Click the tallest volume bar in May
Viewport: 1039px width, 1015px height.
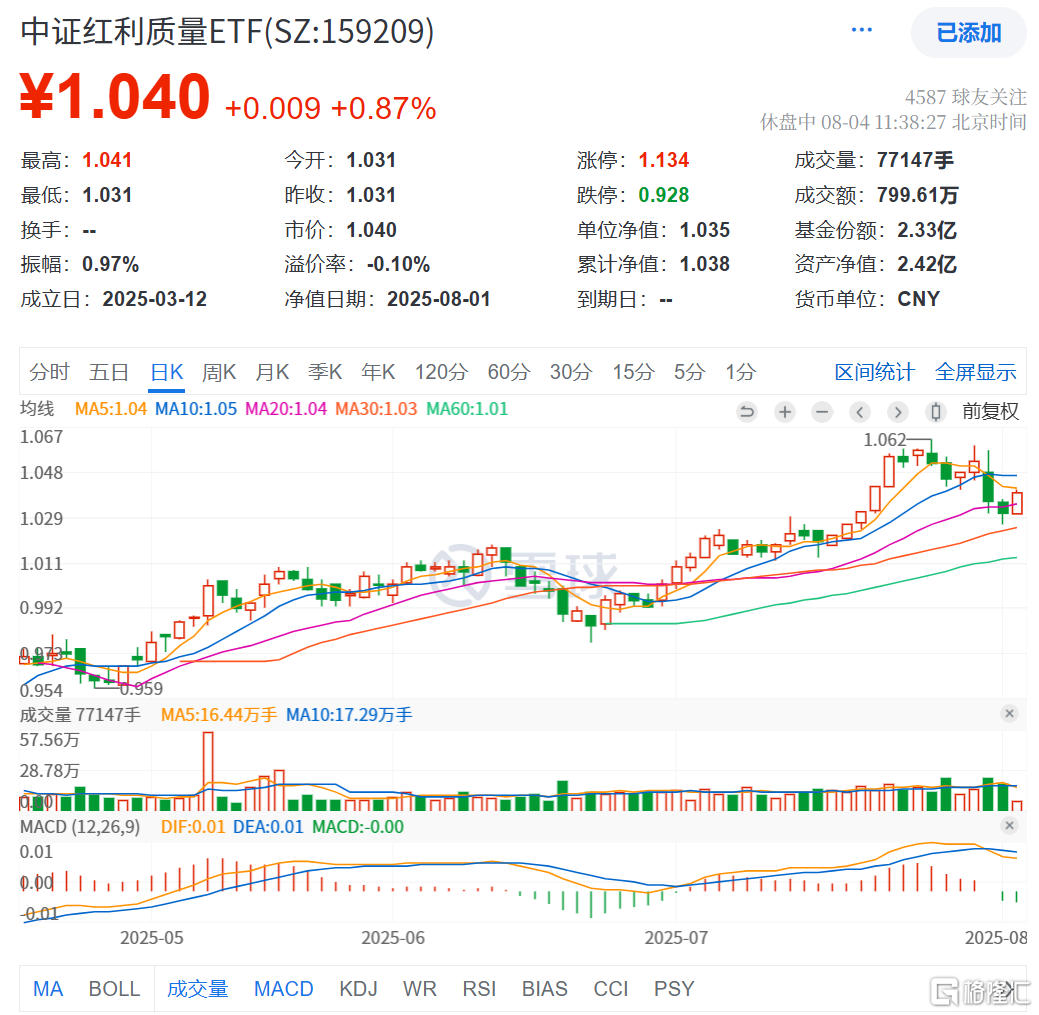tap(208, 771)
